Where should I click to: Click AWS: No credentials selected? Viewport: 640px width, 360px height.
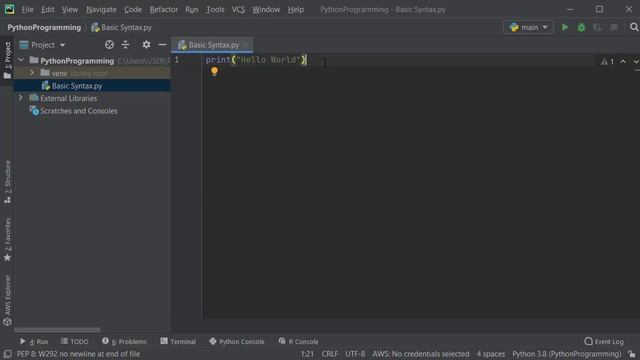click(420, 354)
